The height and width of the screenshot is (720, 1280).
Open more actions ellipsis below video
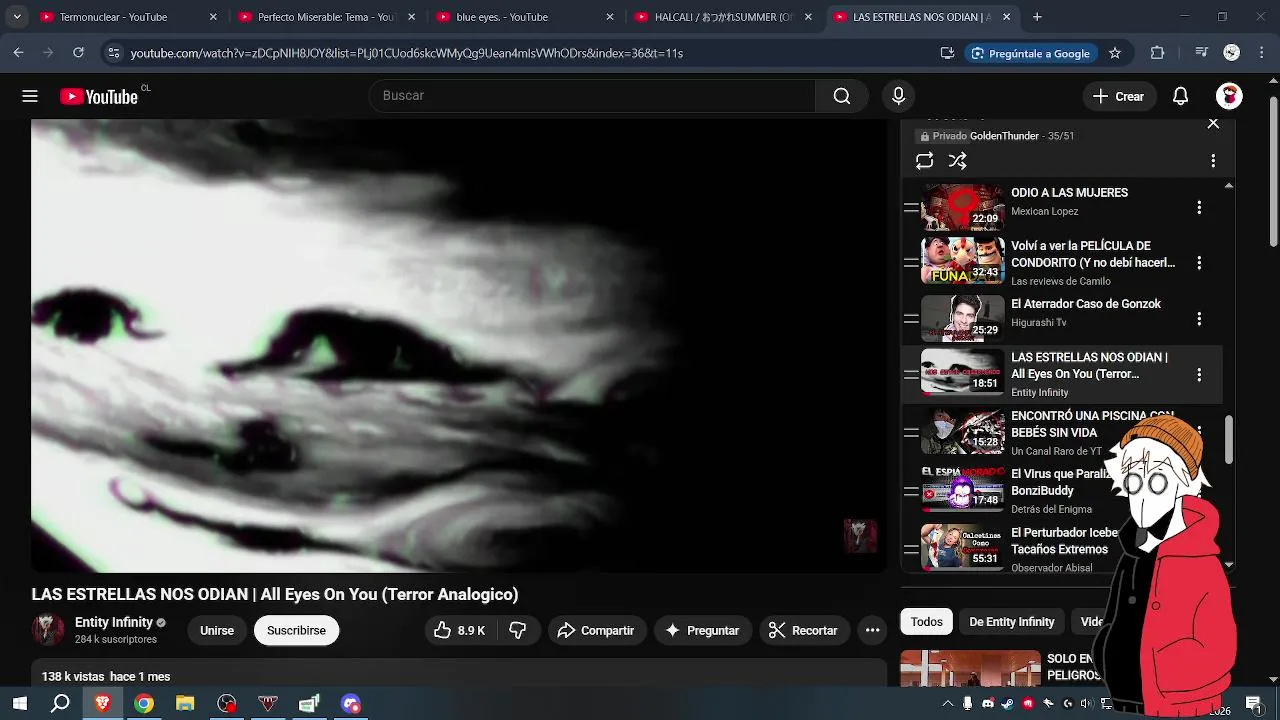click(872, 630)
